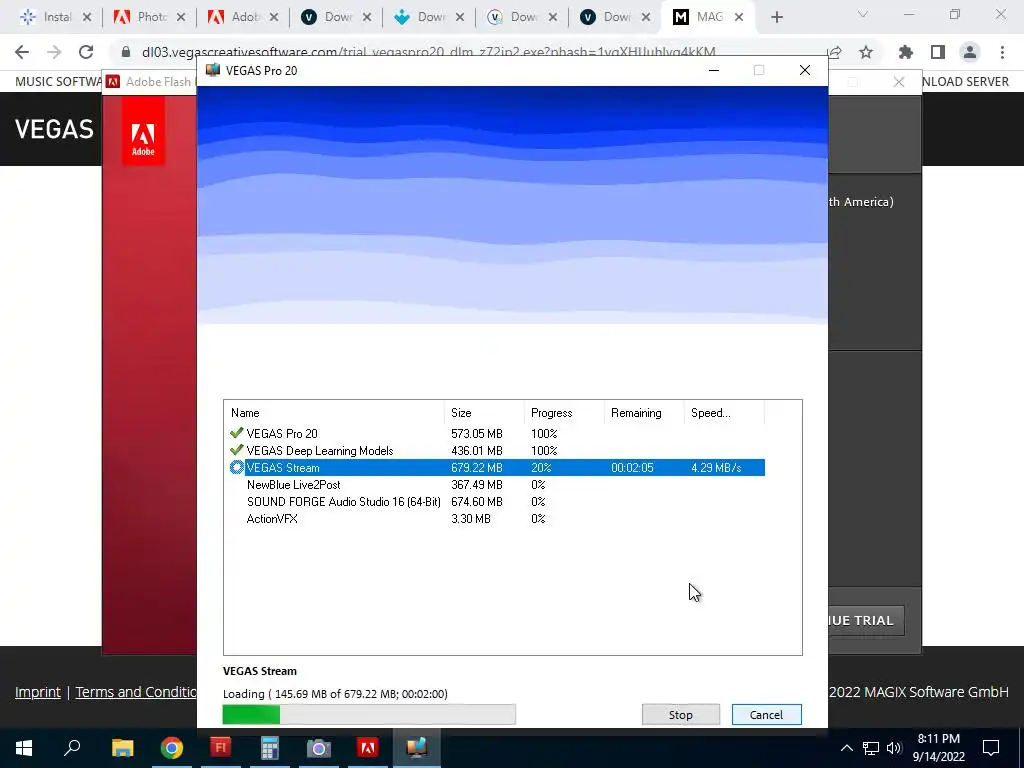Click the VEGAS logo on webpage

coord(54,129)
